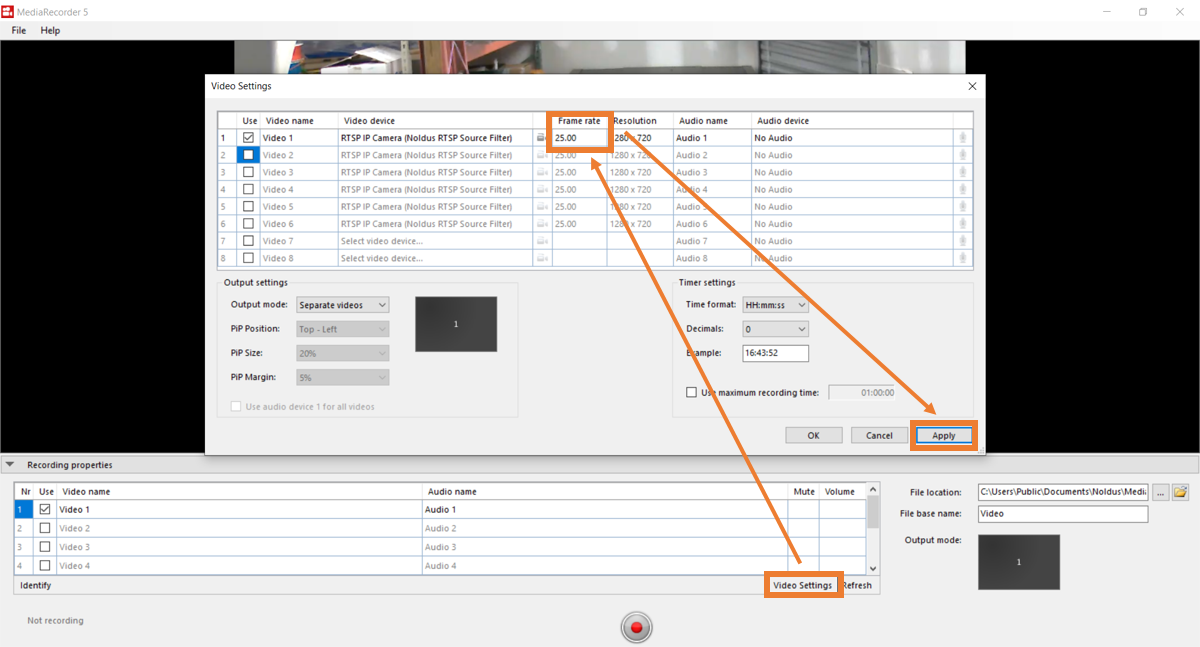The height and width of the screenshot is (647, 1200).
Task: Check Use for Video 2 in Video Settings
Action: (248, 155)
